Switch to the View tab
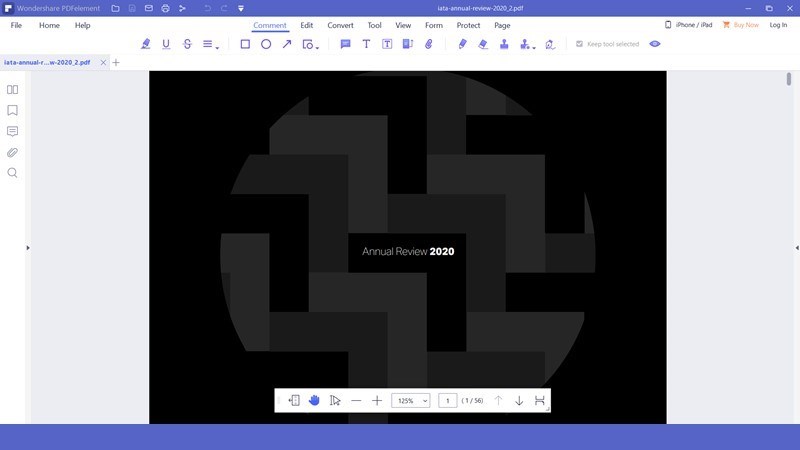The image size is (800, 450). click(403, 25)
